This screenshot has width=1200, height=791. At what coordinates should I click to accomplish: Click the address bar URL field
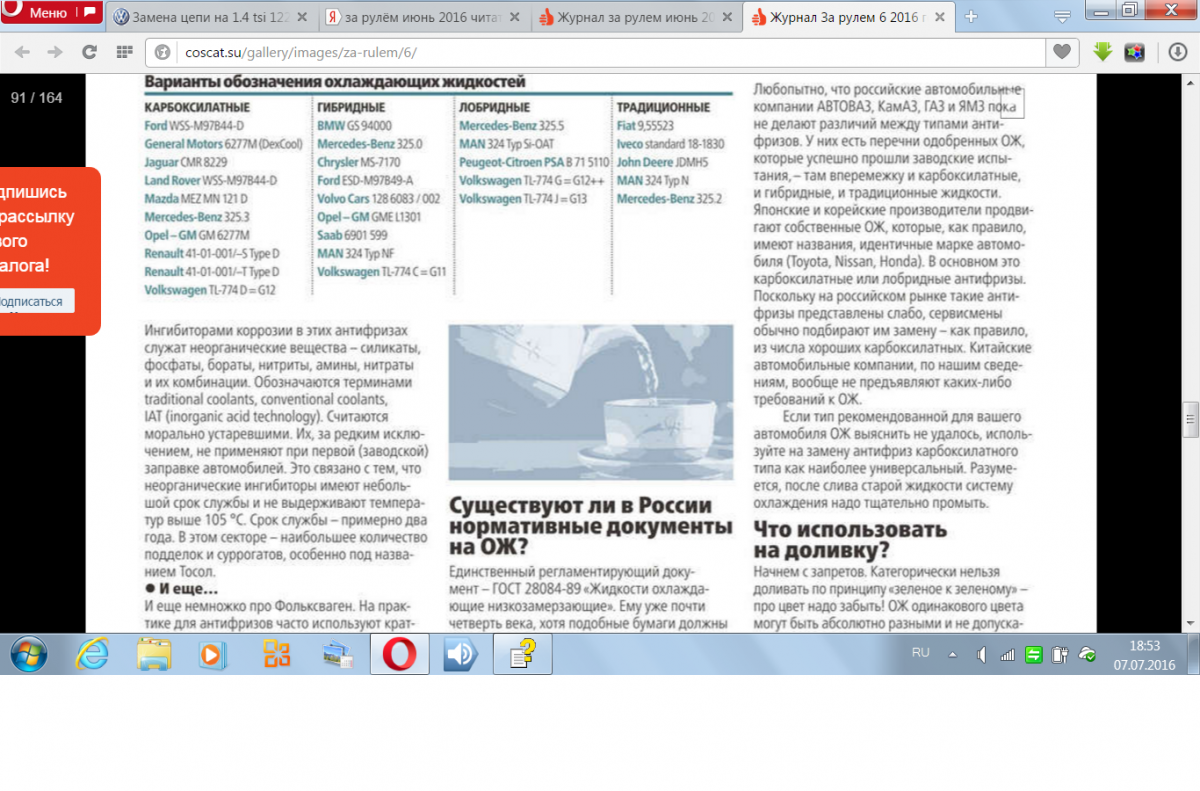[x=600, y=52]
